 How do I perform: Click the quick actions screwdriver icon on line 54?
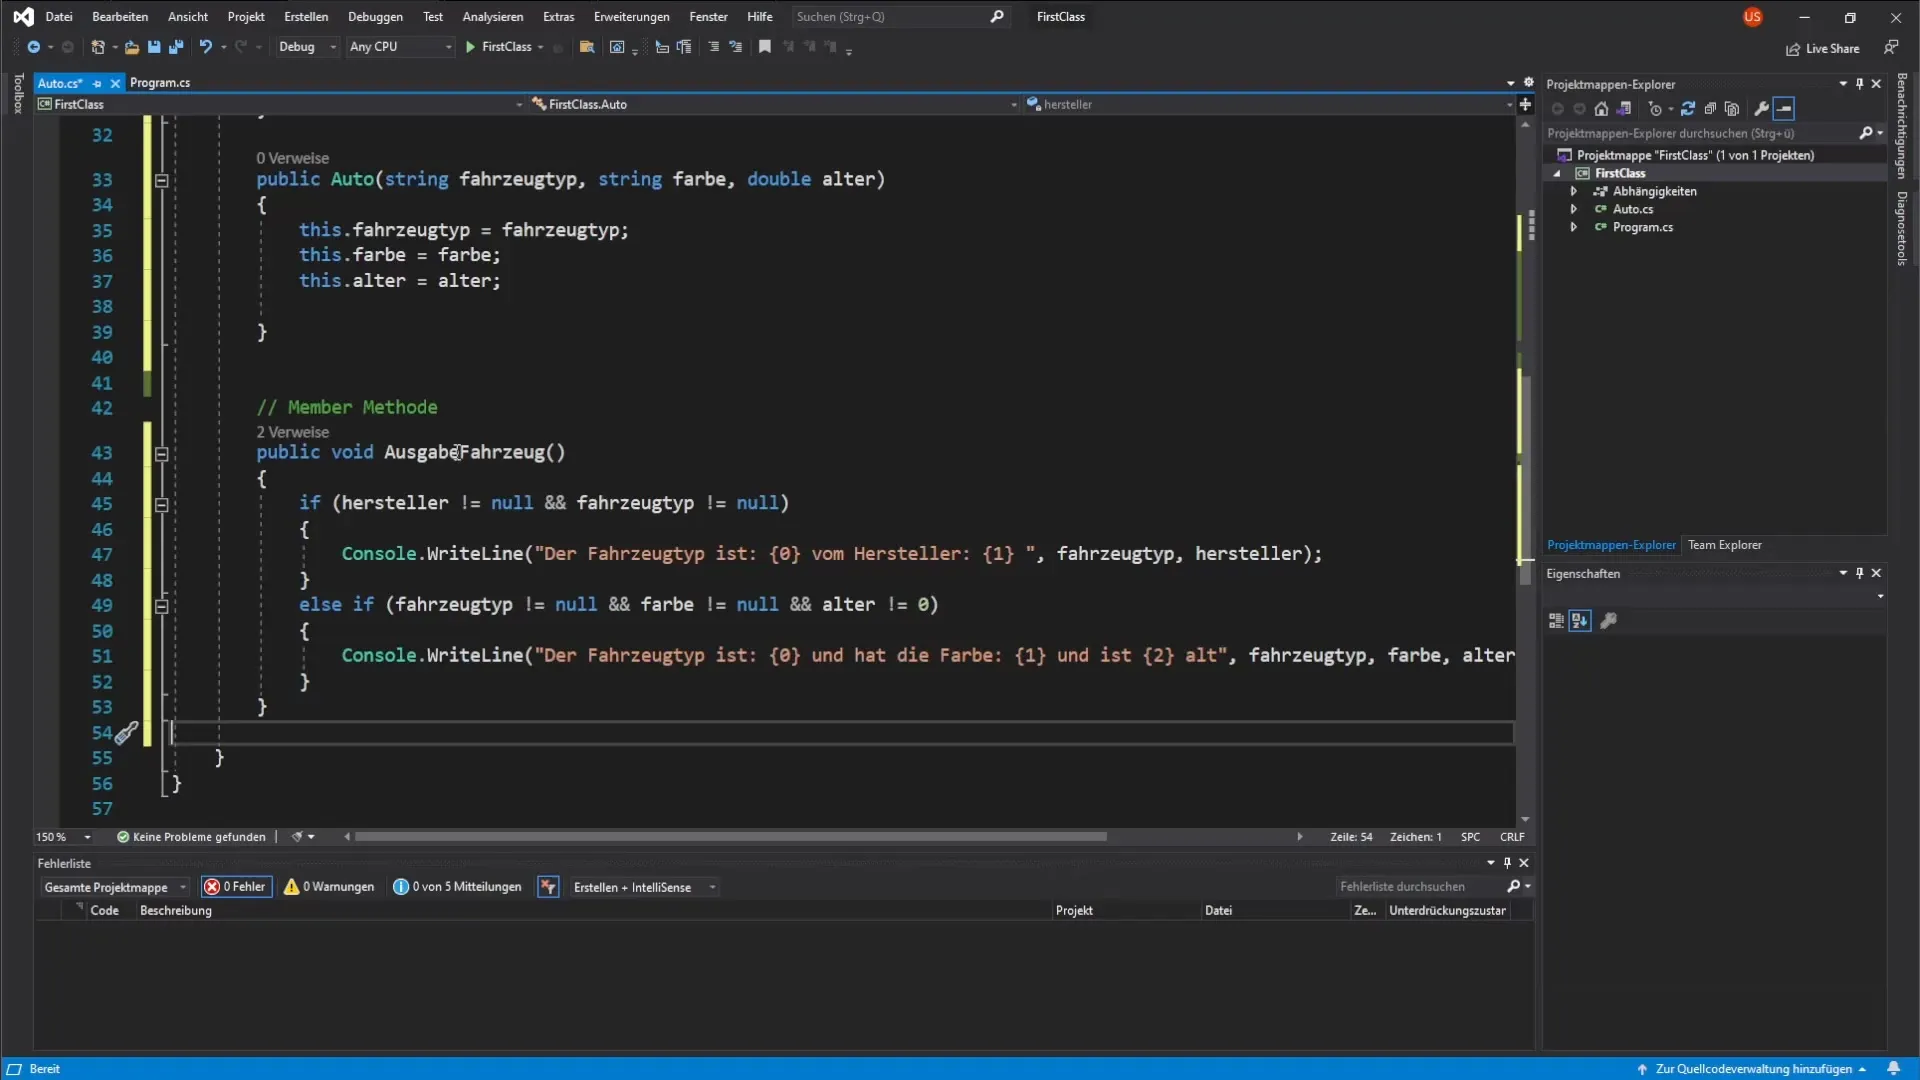126,733
